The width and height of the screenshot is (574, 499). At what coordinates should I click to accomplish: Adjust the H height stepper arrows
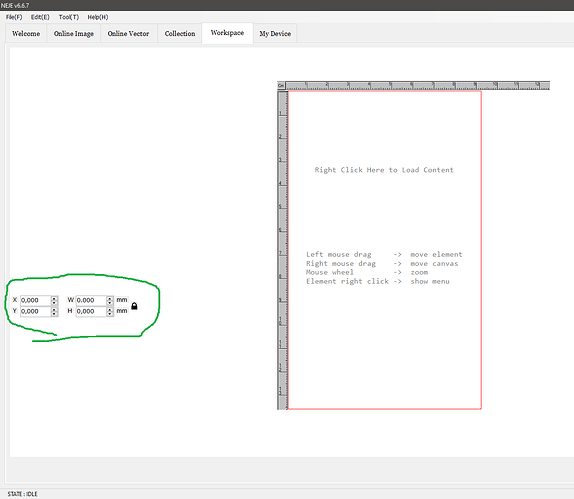(x=110, y=312)
